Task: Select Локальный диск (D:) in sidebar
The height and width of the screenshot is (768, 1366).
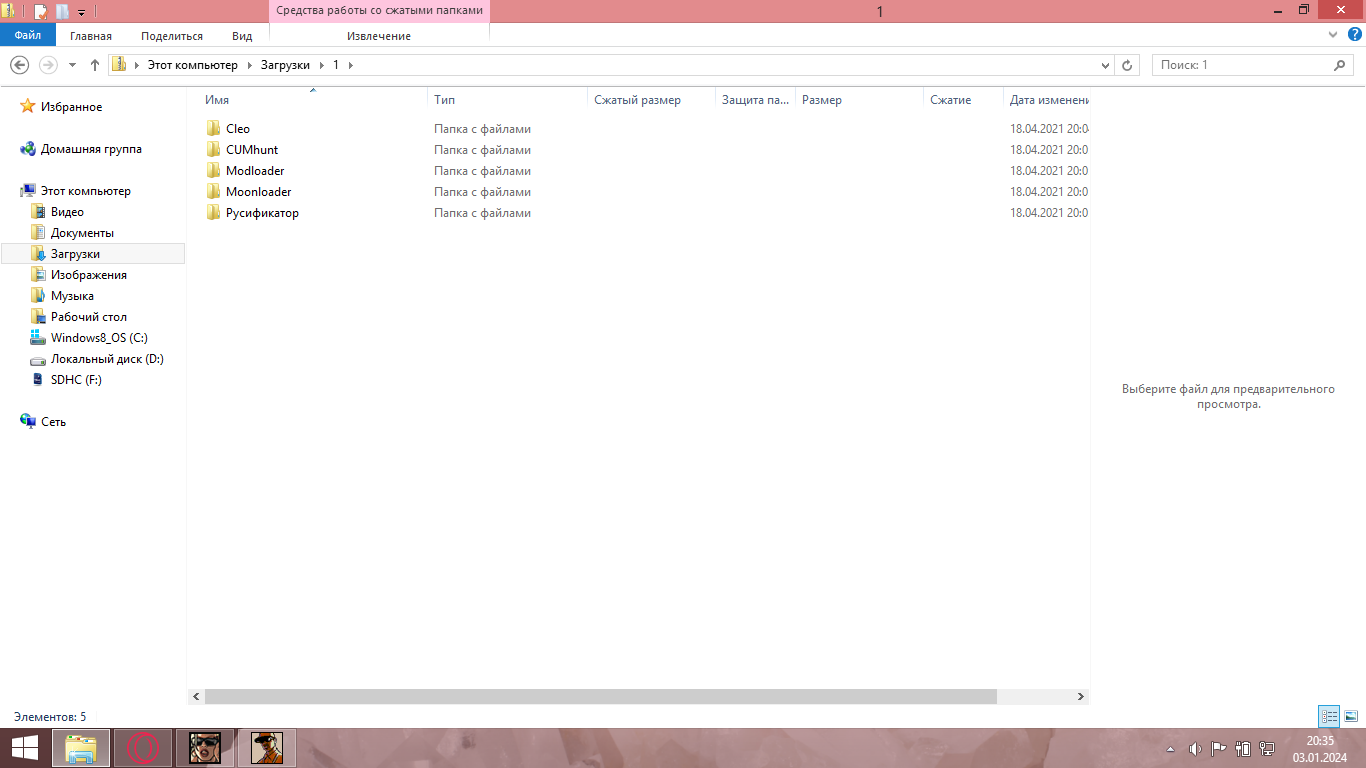Action: pos(107,359)
